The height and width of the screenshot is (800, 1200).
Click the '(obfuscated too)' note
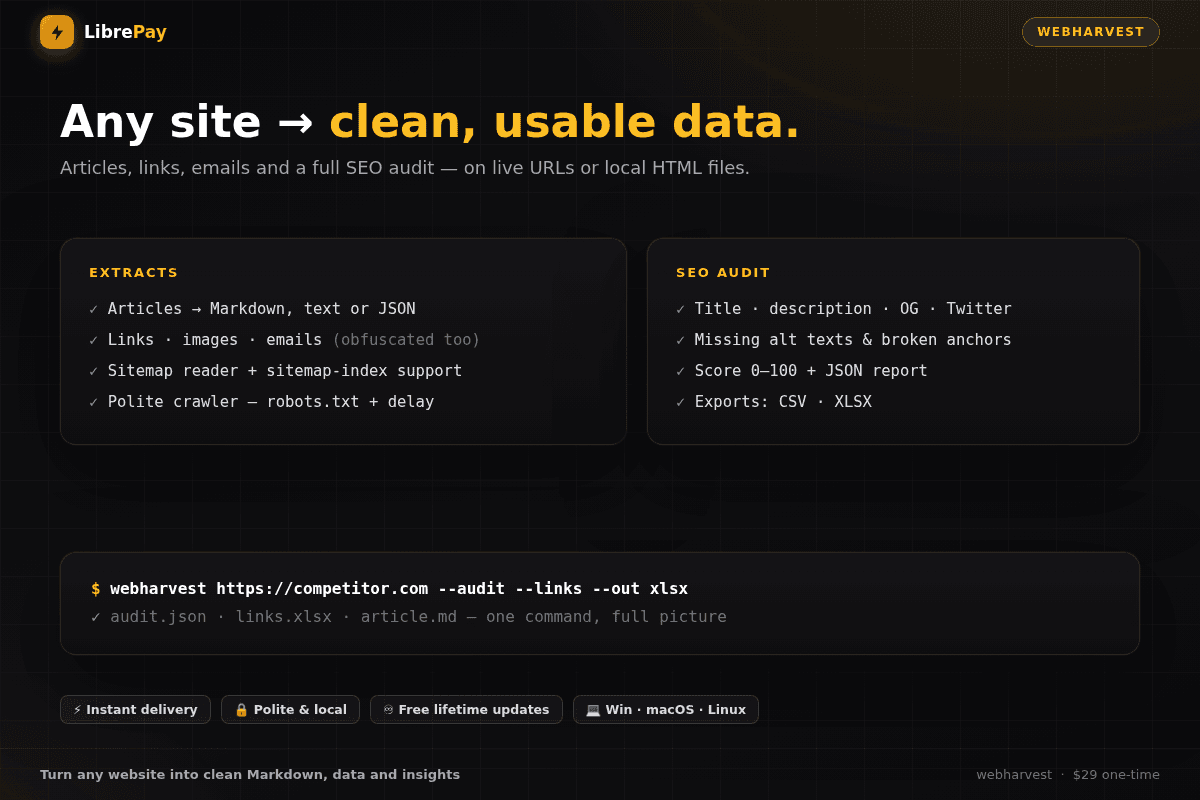[x=406, y=340]
